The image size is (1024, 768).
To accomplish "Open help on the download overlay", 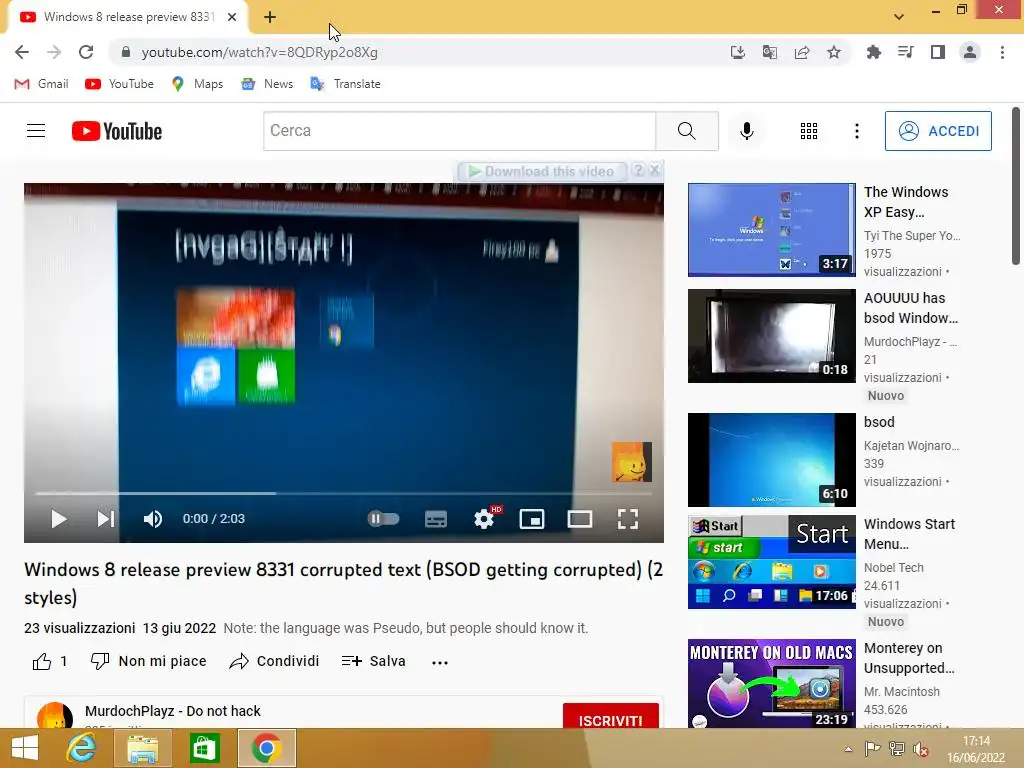I will coord(638,170).
